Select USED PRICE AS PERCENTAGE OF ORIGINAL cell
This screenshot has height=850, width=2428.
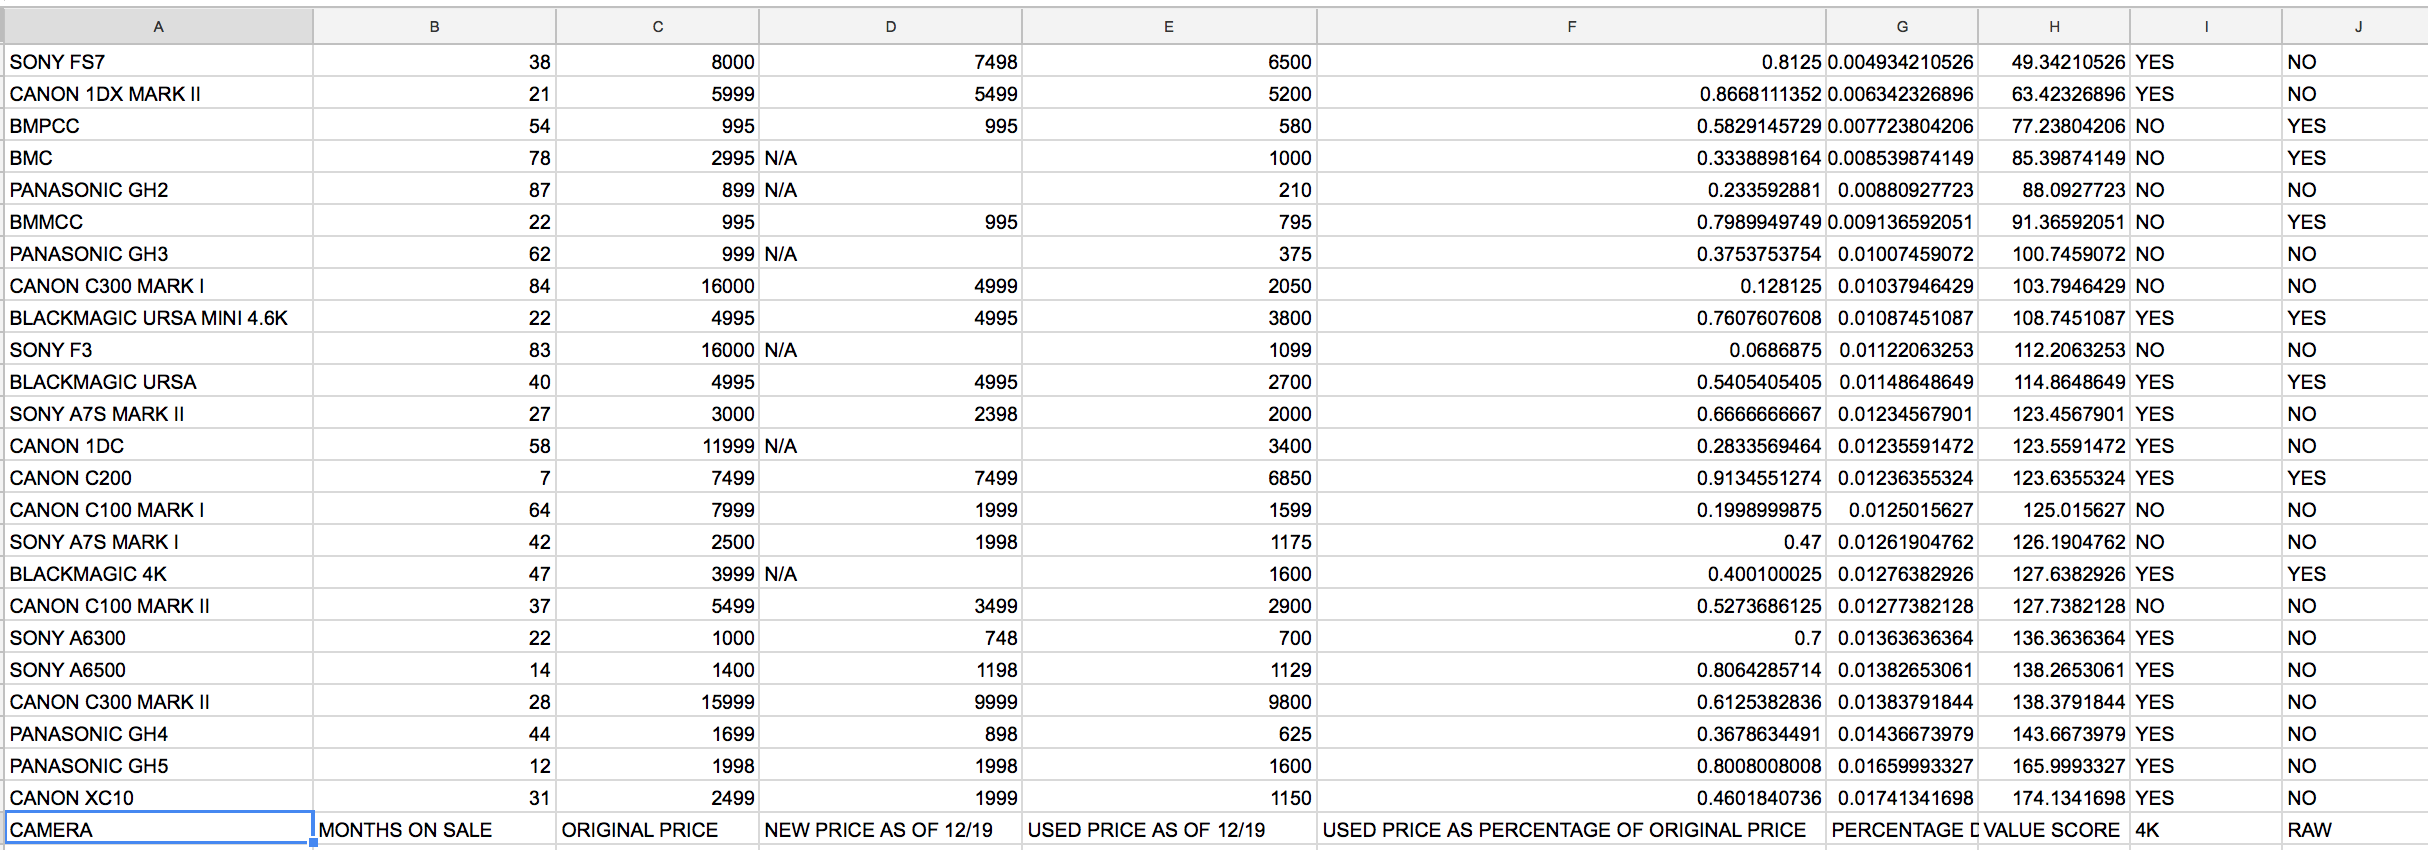[1571, 830]
